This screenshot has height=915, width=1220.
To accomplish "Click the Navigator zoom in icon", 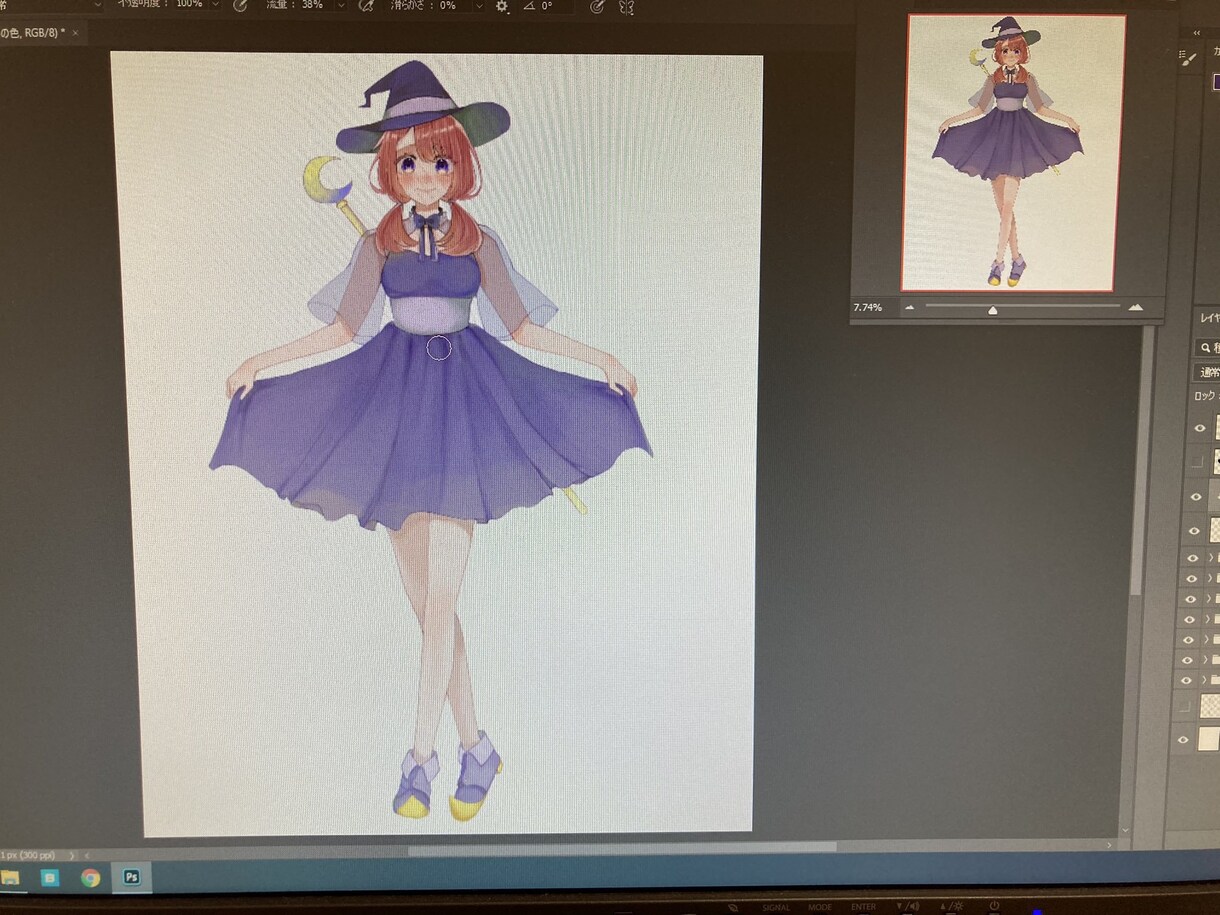I will [x=1135, y=307].
